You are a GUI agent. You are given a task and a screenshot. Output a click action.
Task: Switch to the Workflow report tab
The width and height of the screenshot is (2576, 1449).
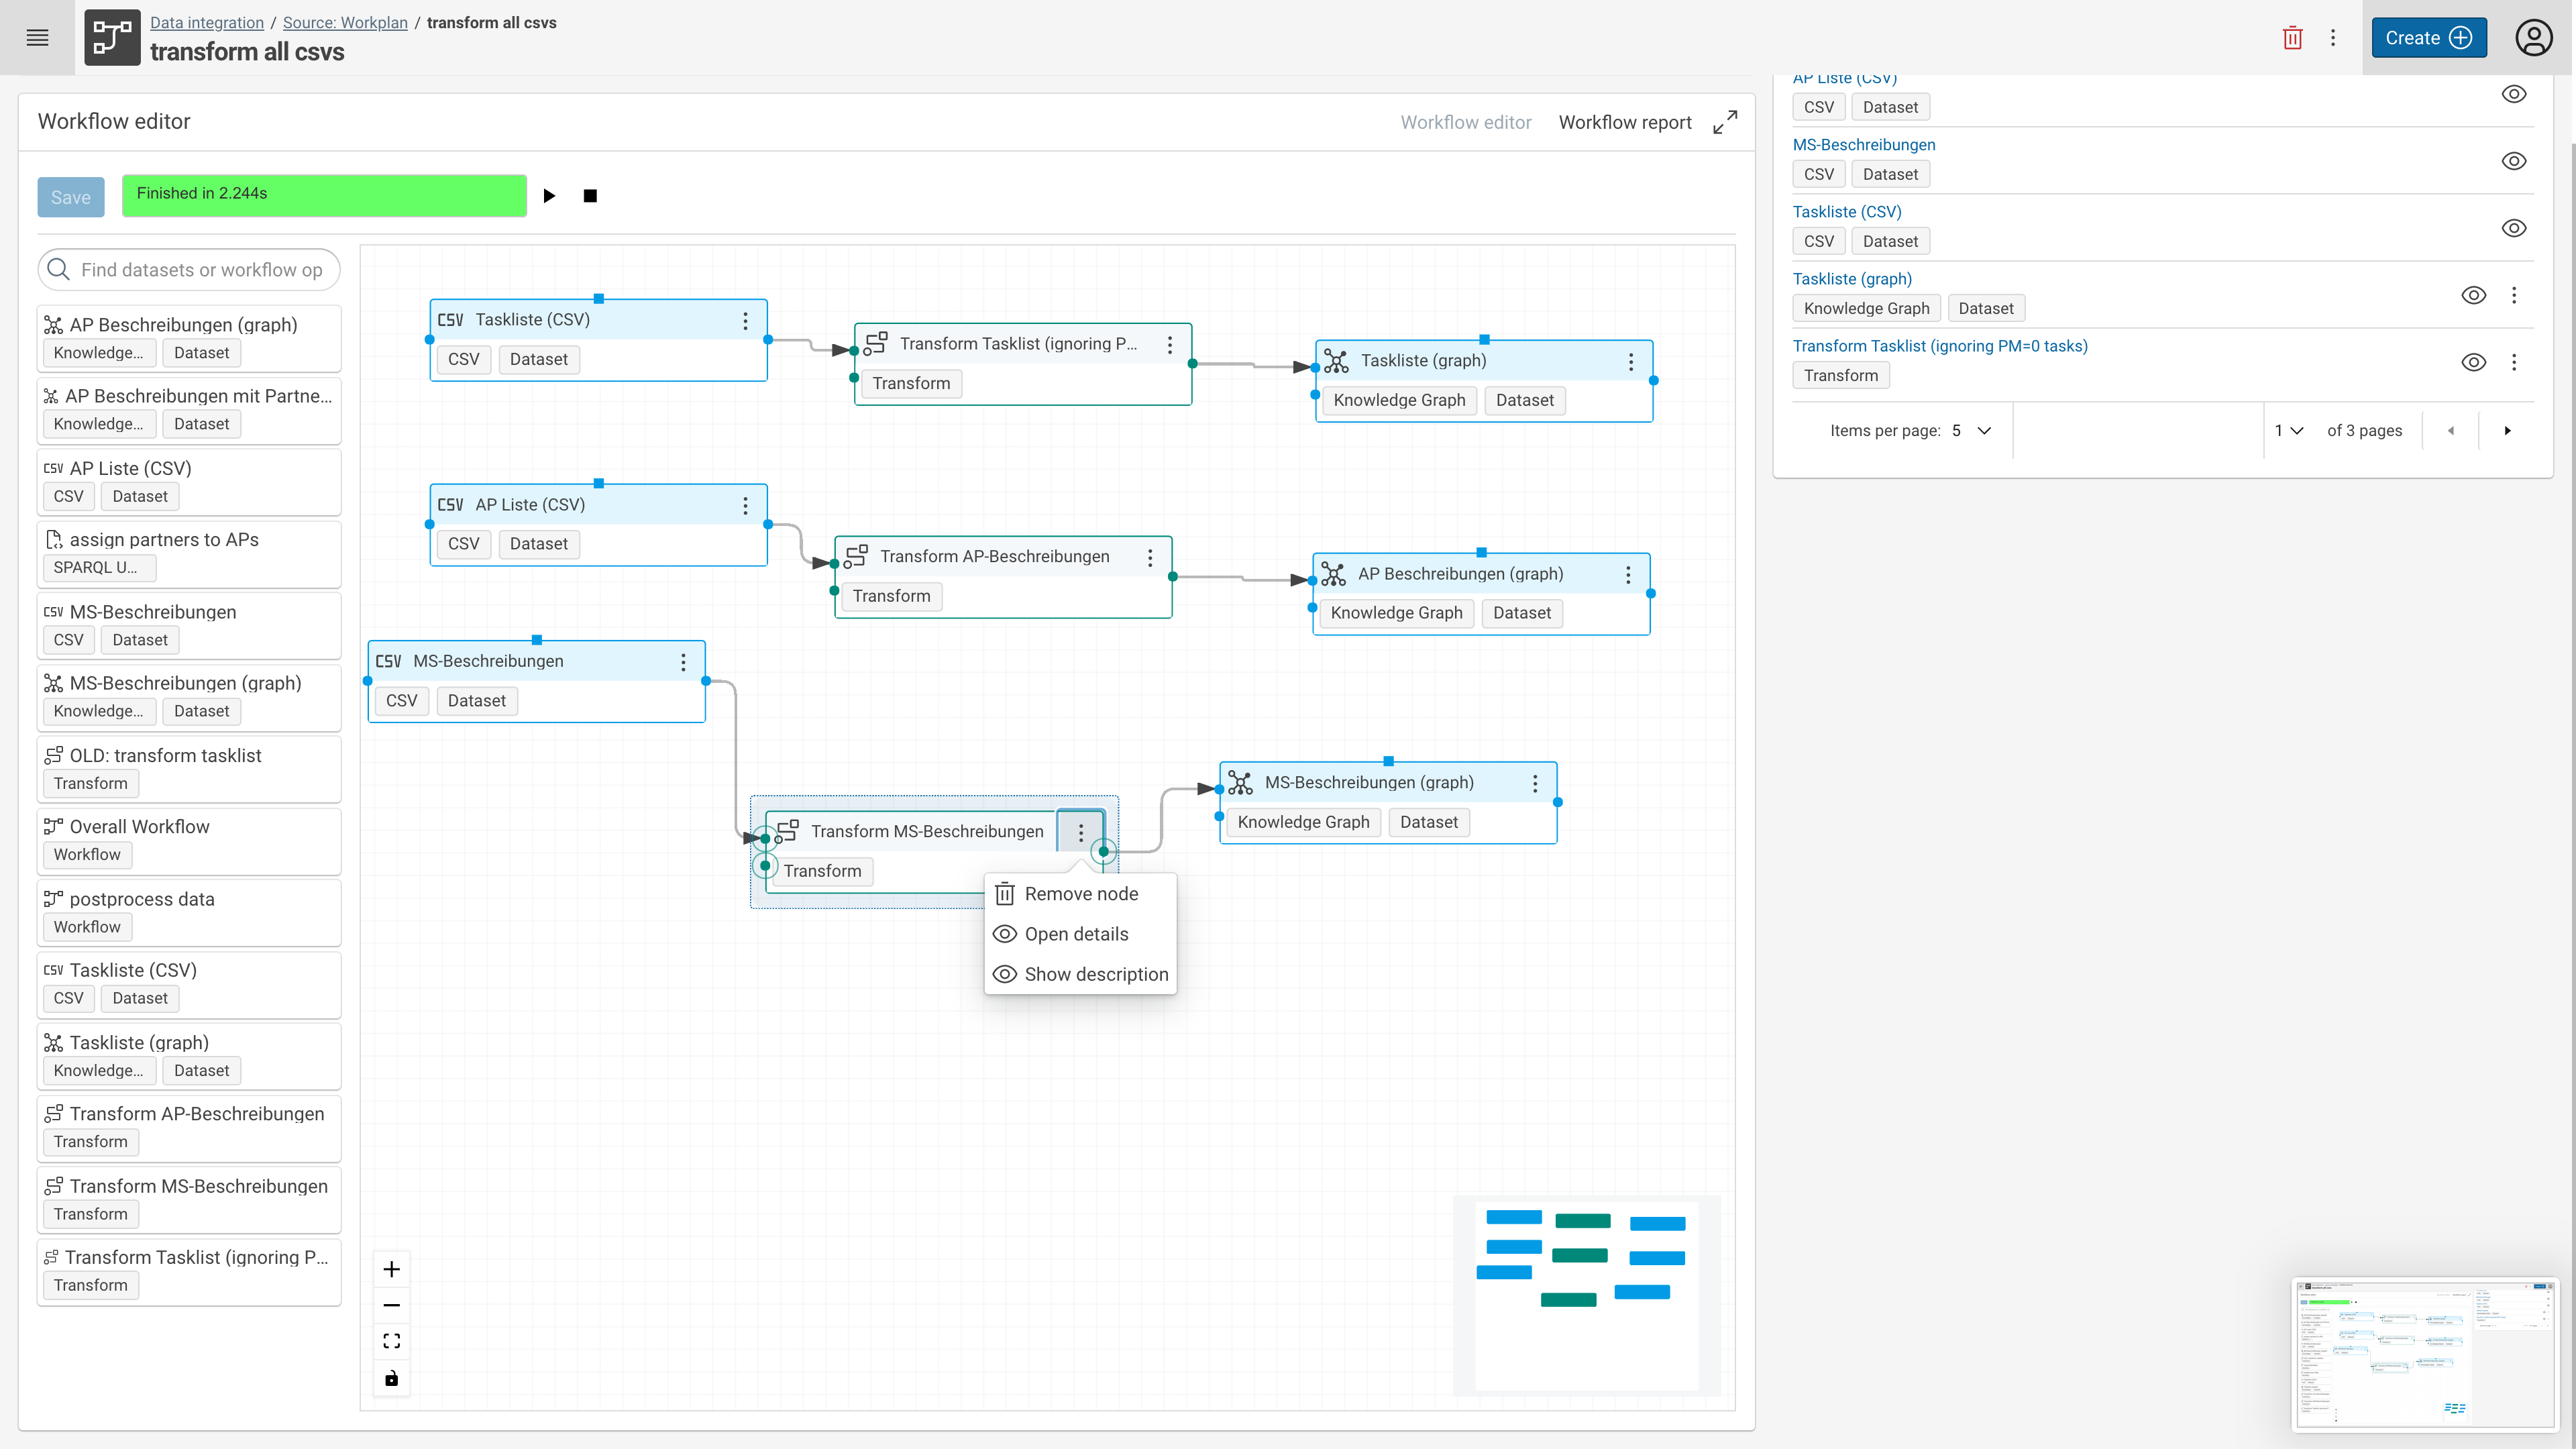(x=1624, y=122)
